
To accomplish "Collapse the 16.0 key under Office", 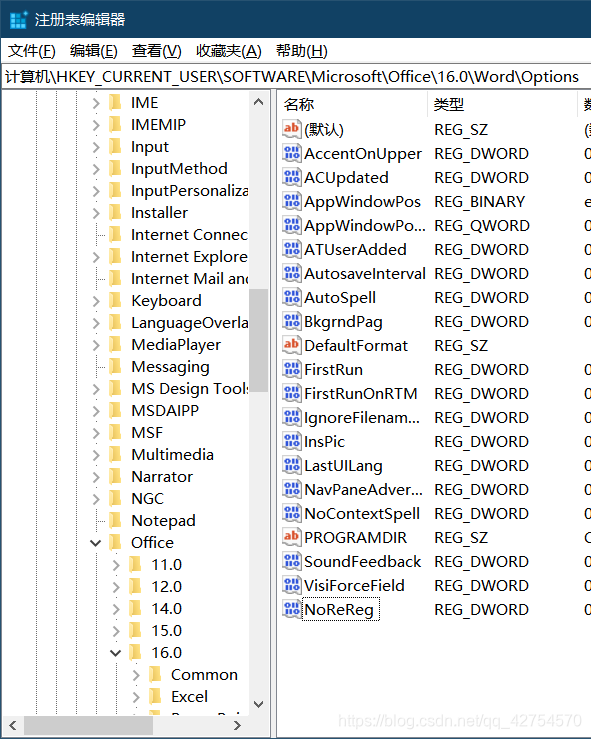I will coord(115,653).
